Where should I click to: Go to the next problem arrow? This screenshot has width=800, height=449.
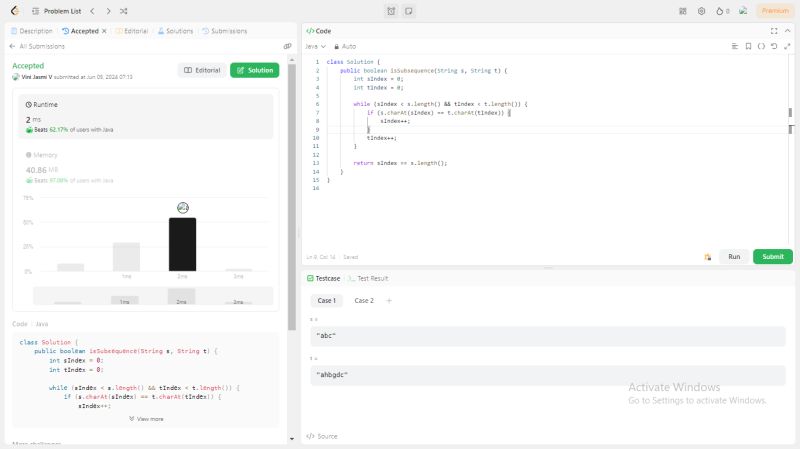coord(108,11)
